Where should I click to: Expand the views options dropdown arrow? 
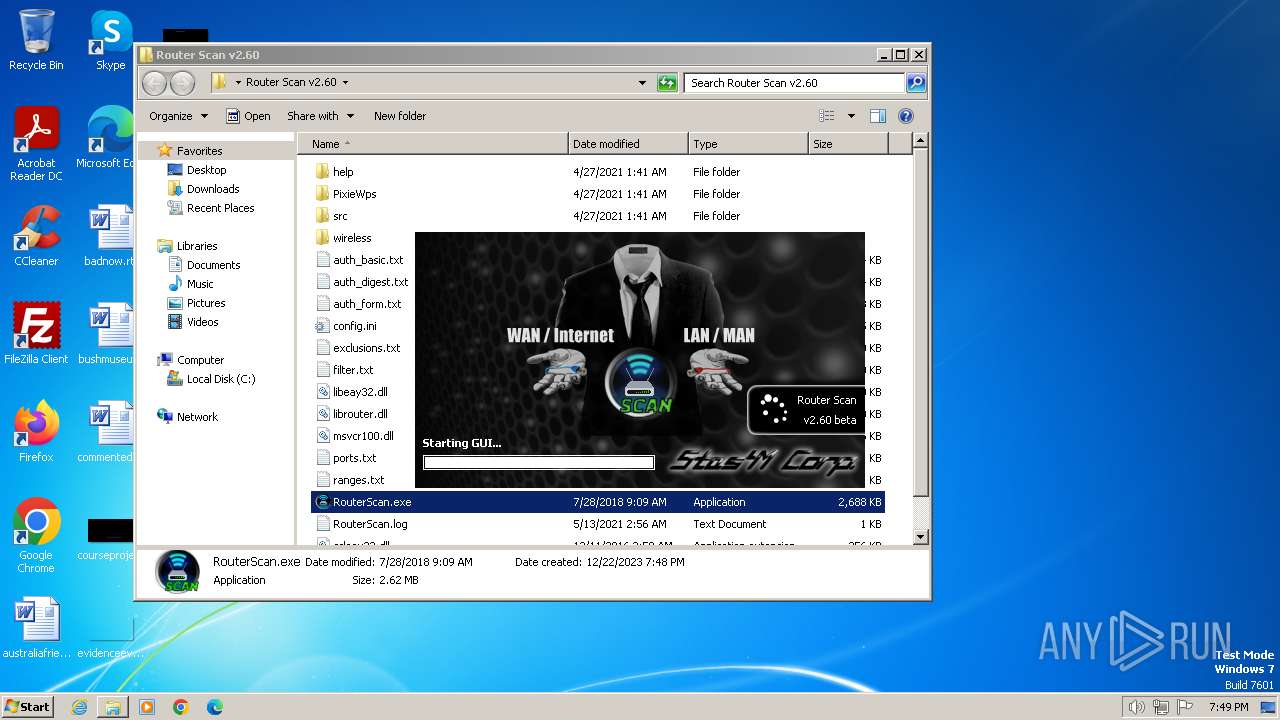click(851, 116)
